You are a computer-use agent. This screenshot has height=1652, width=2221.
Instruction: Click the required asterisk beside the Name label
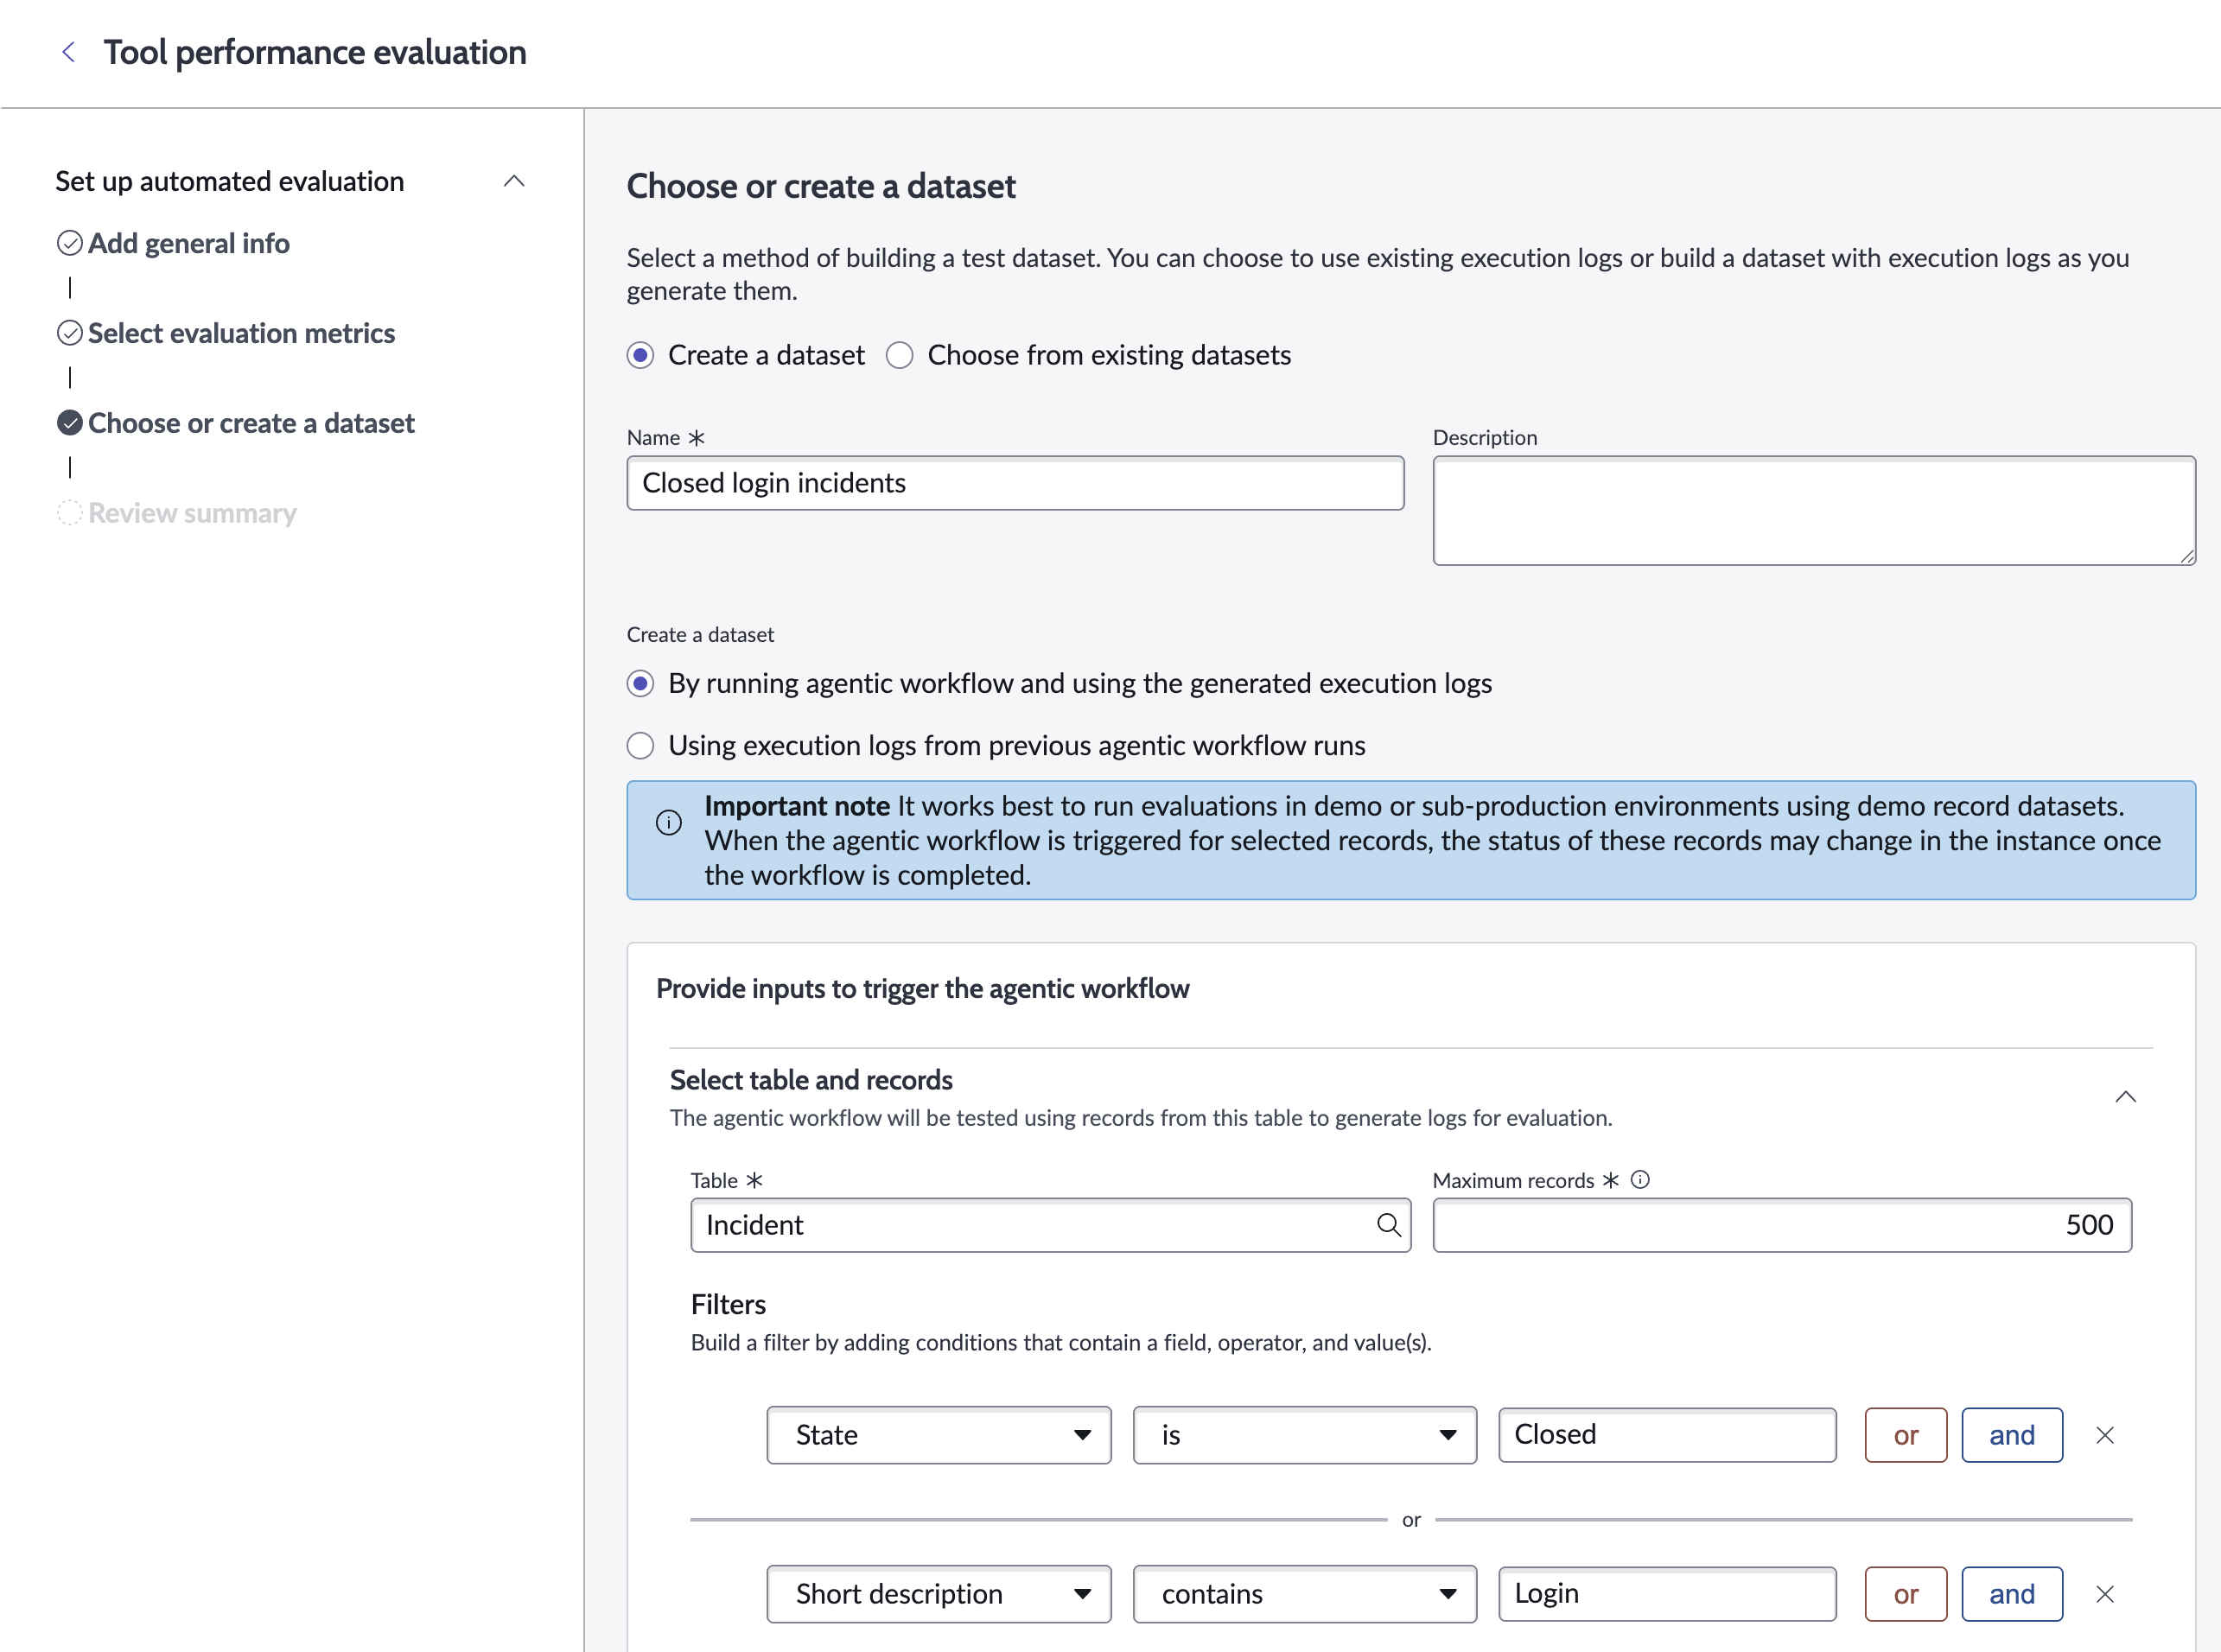pyautogui.click(x=696, y=438)
